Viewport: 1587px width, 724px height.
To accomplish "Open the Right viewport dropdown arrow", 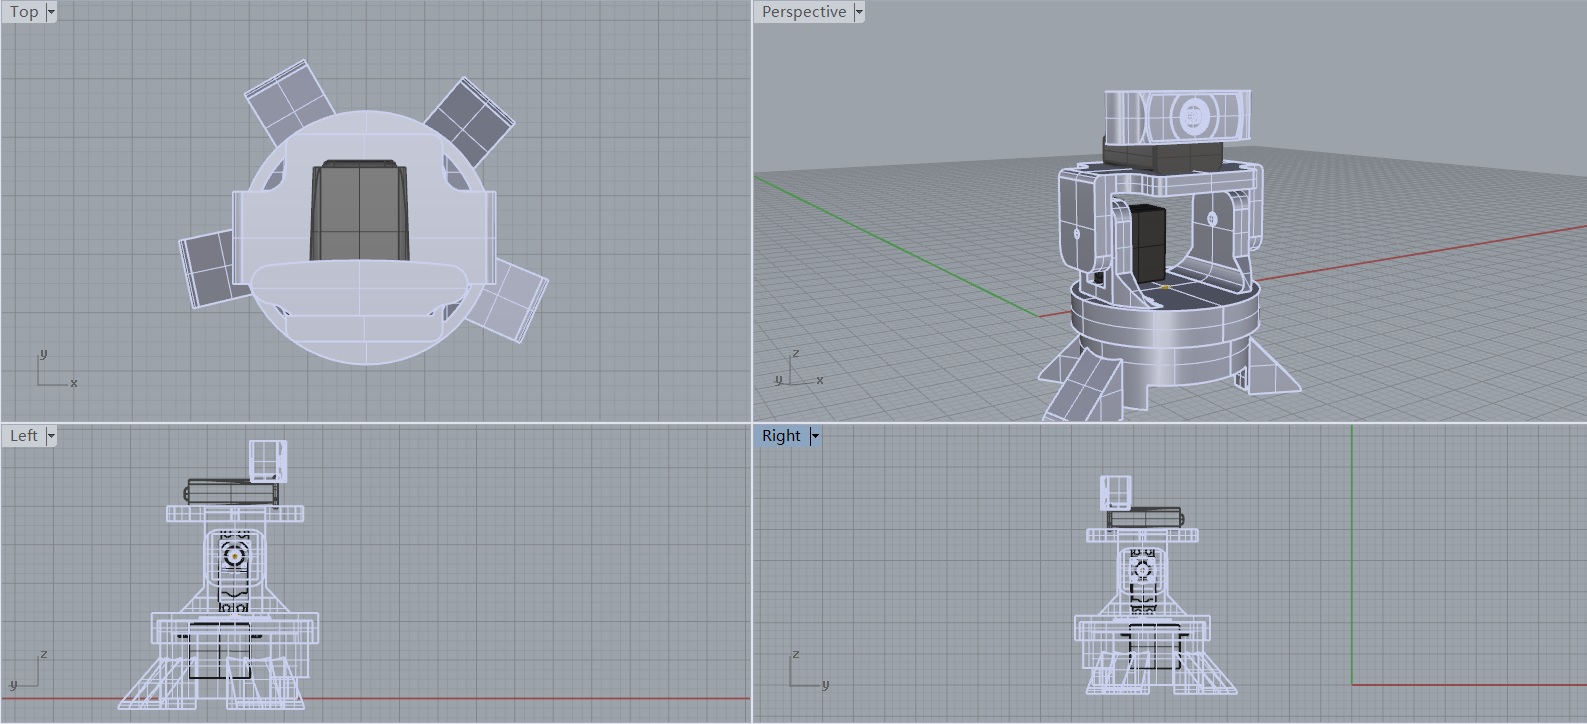I will tap(815, 436).
